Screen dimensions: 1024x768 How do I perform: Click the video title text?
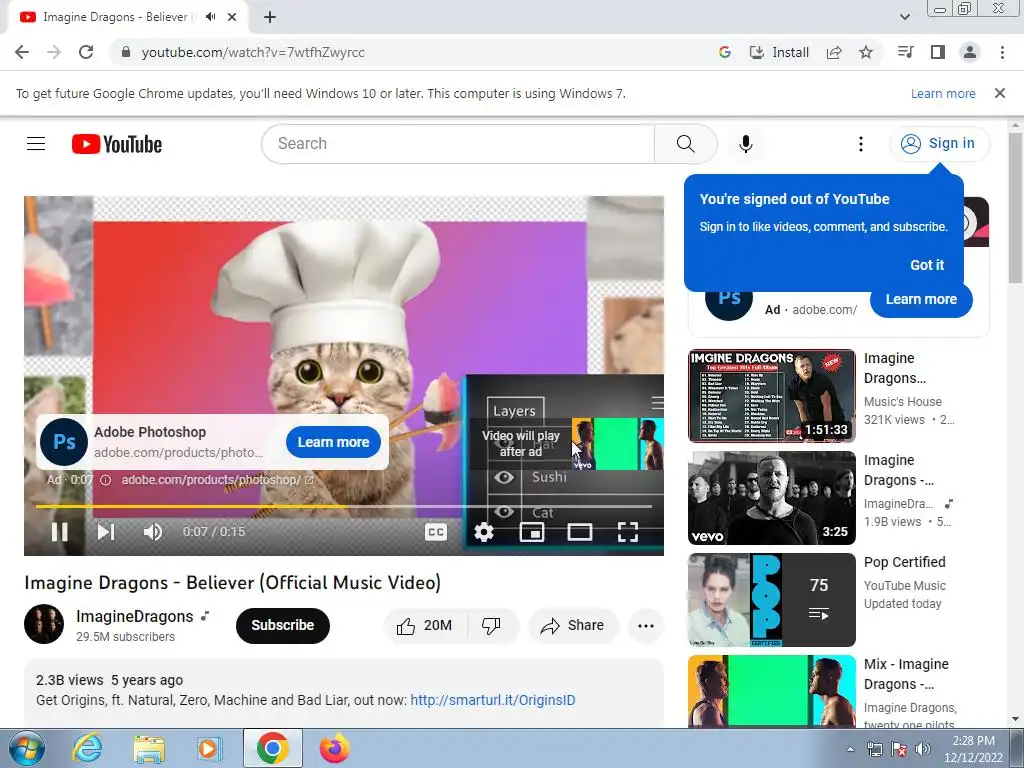(232, 583)
